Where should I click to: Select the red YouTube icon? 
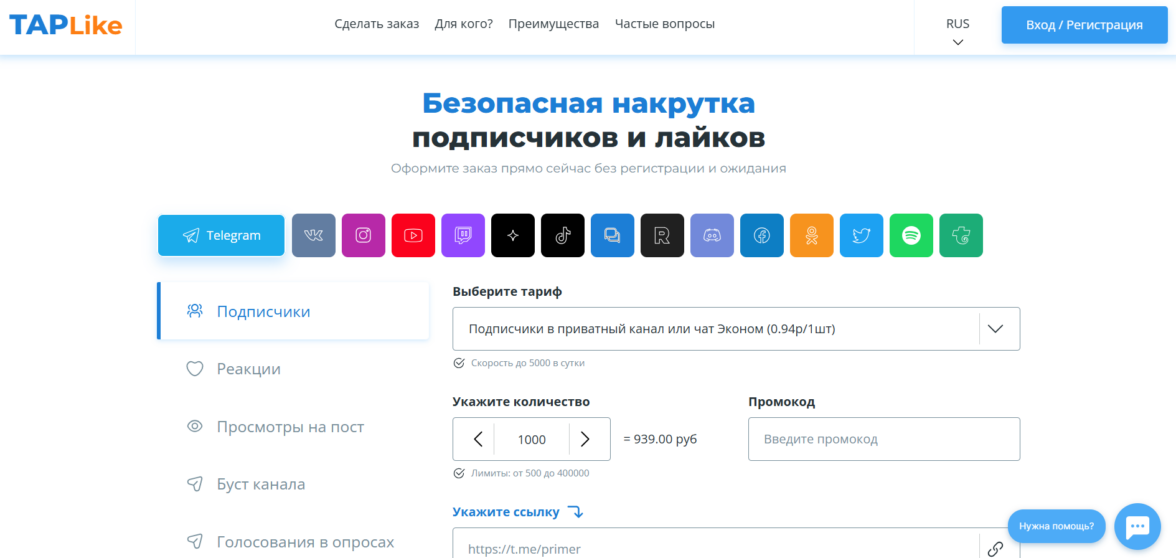coord(413,236)
